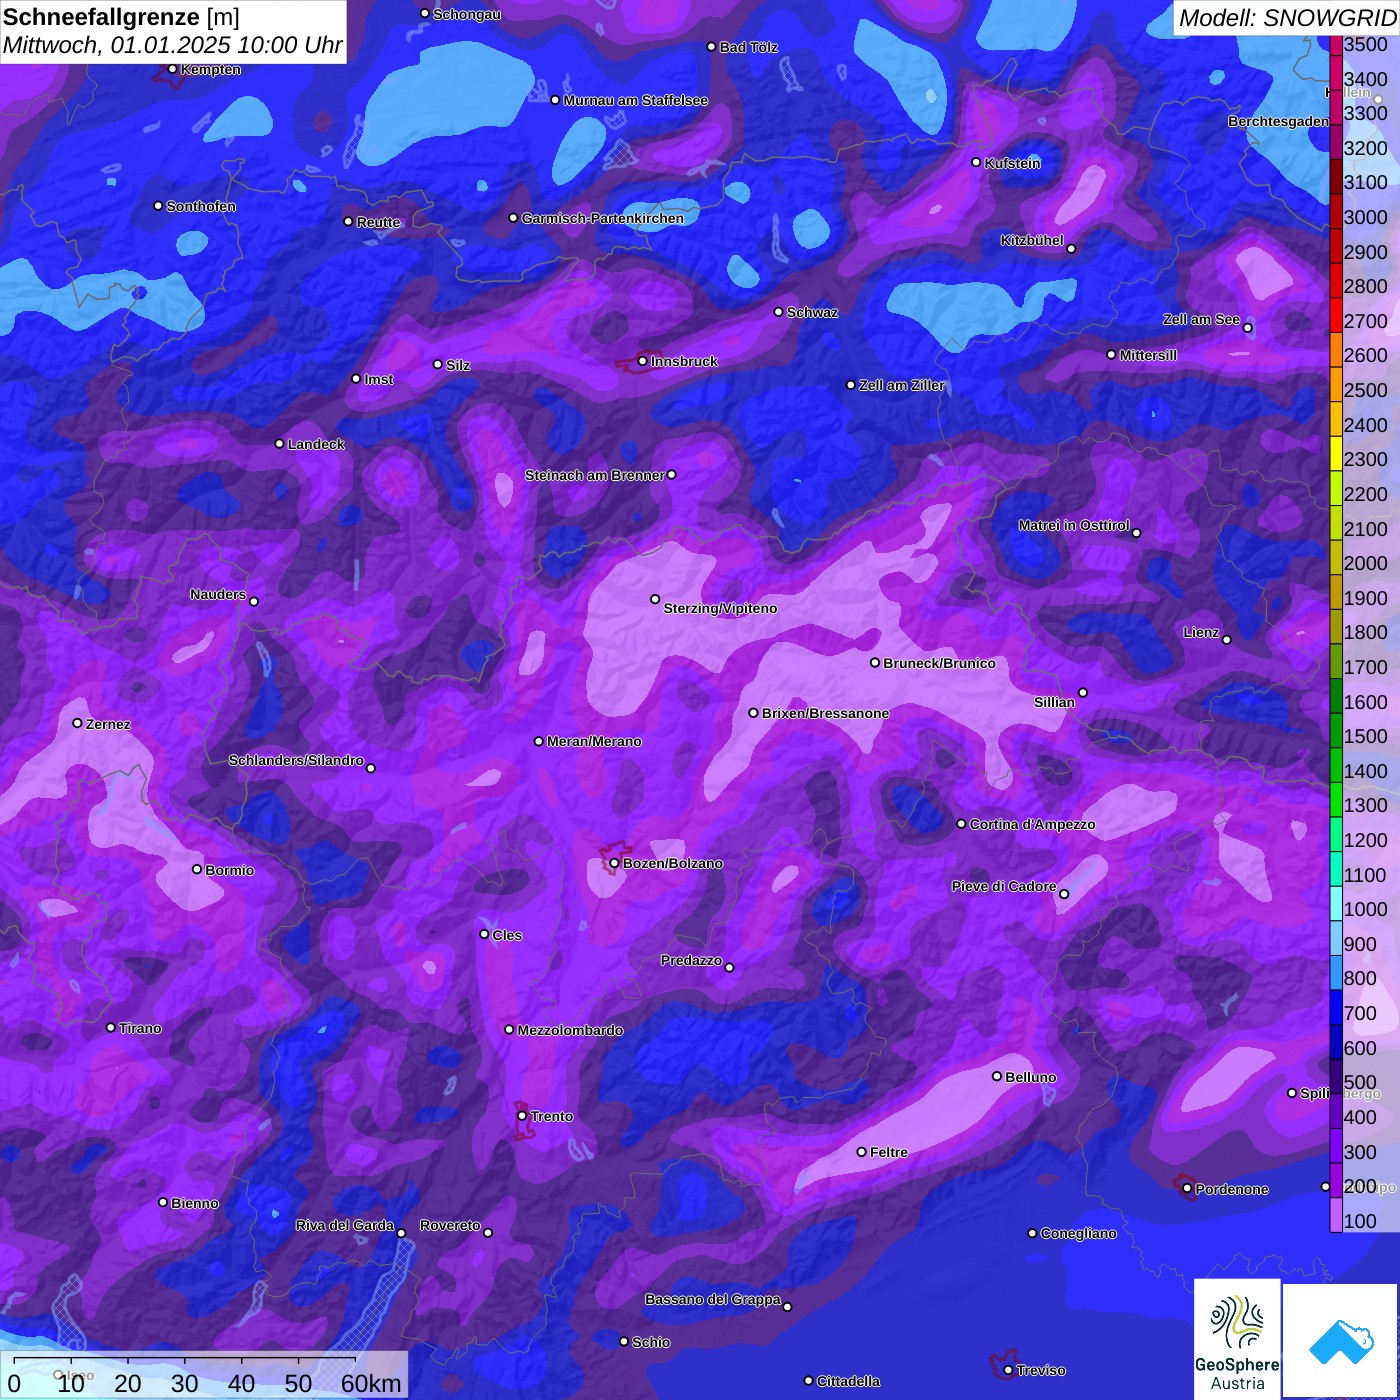Click the Kufstein location dot
Image resolution: width=1400 pixels, height=1400 pixels.
tap(977, 162)
